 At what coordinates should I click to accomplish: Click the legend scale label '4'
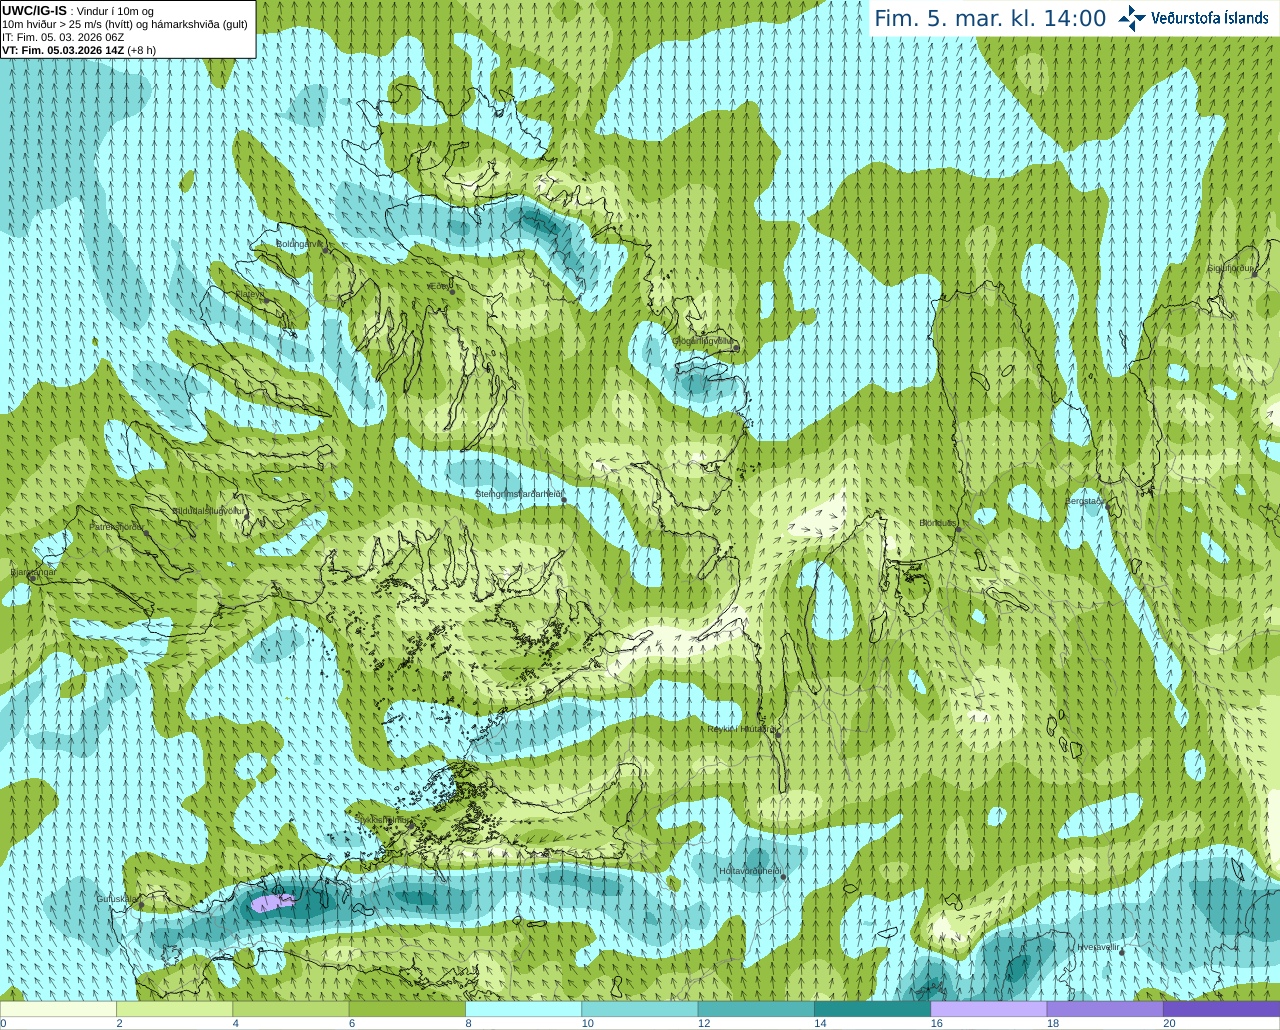pyautogui.click(x=236, y=1023)
